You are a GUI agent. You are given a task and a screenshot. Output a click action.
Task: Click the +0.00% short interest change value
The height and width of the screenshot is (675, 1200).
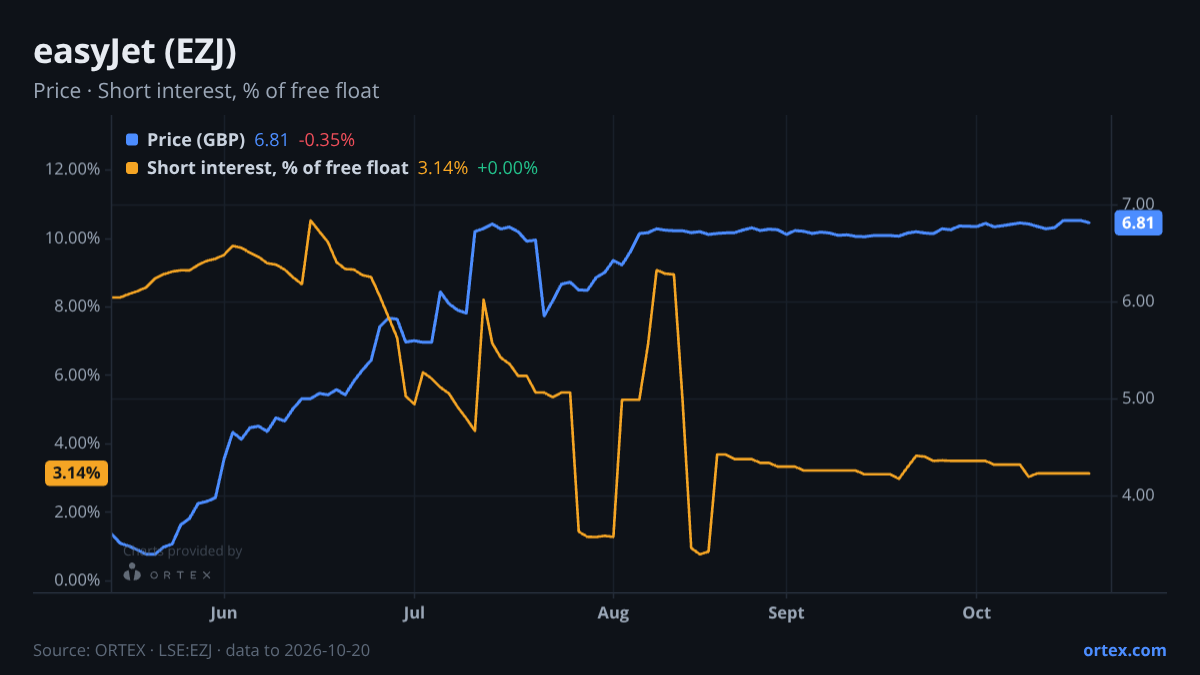(507, 168)
